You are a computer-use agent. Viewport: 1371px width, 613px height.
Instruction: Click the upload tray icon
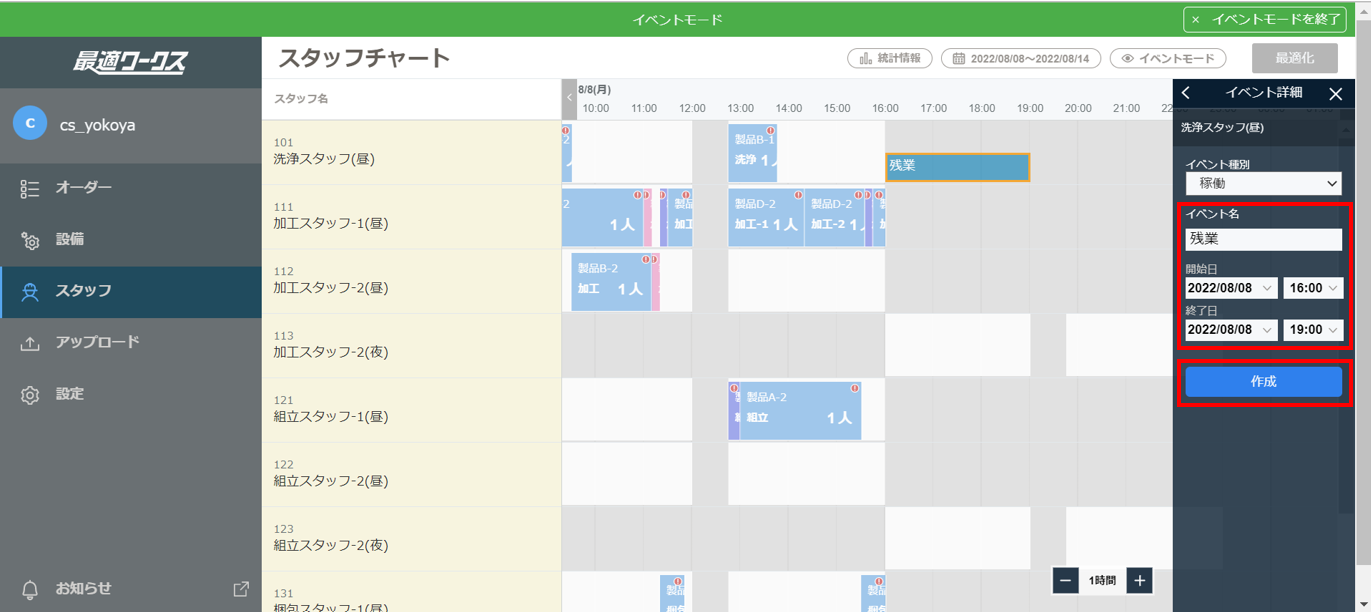[30, 343]
